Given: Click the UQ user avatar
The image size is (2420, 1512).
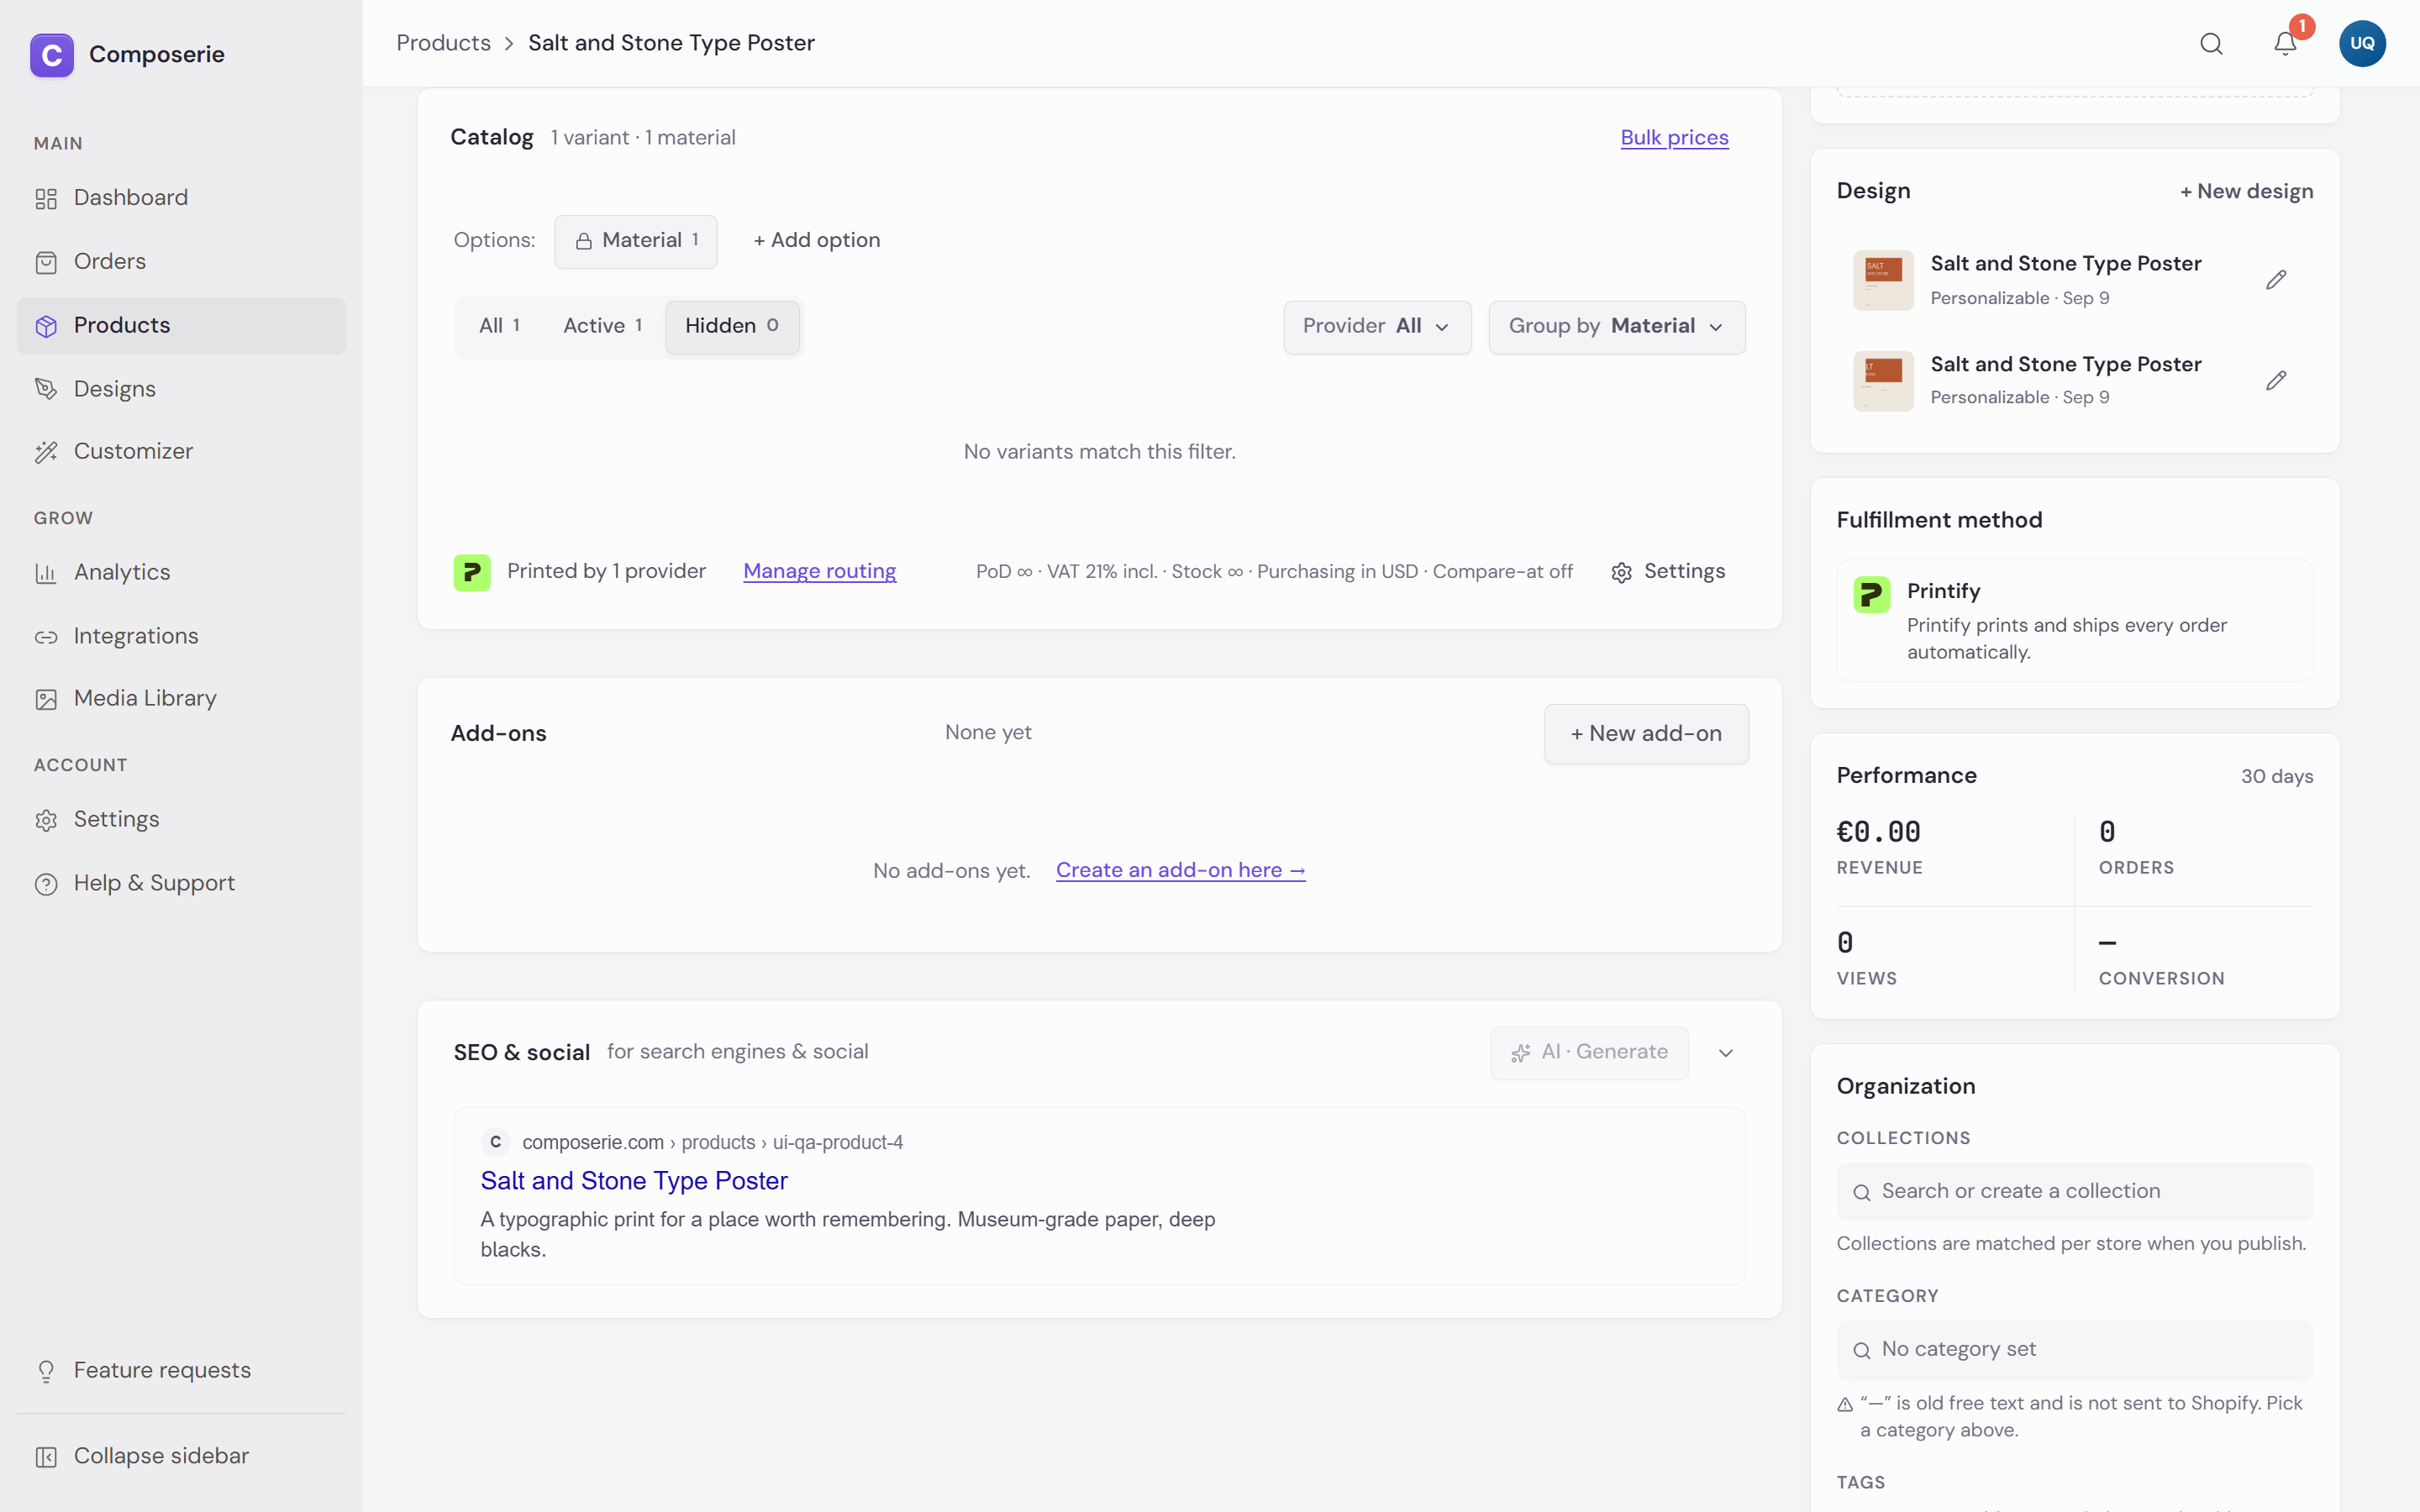Looking at the screenshot, I should pyautogui.click(x=2362, y=44).
